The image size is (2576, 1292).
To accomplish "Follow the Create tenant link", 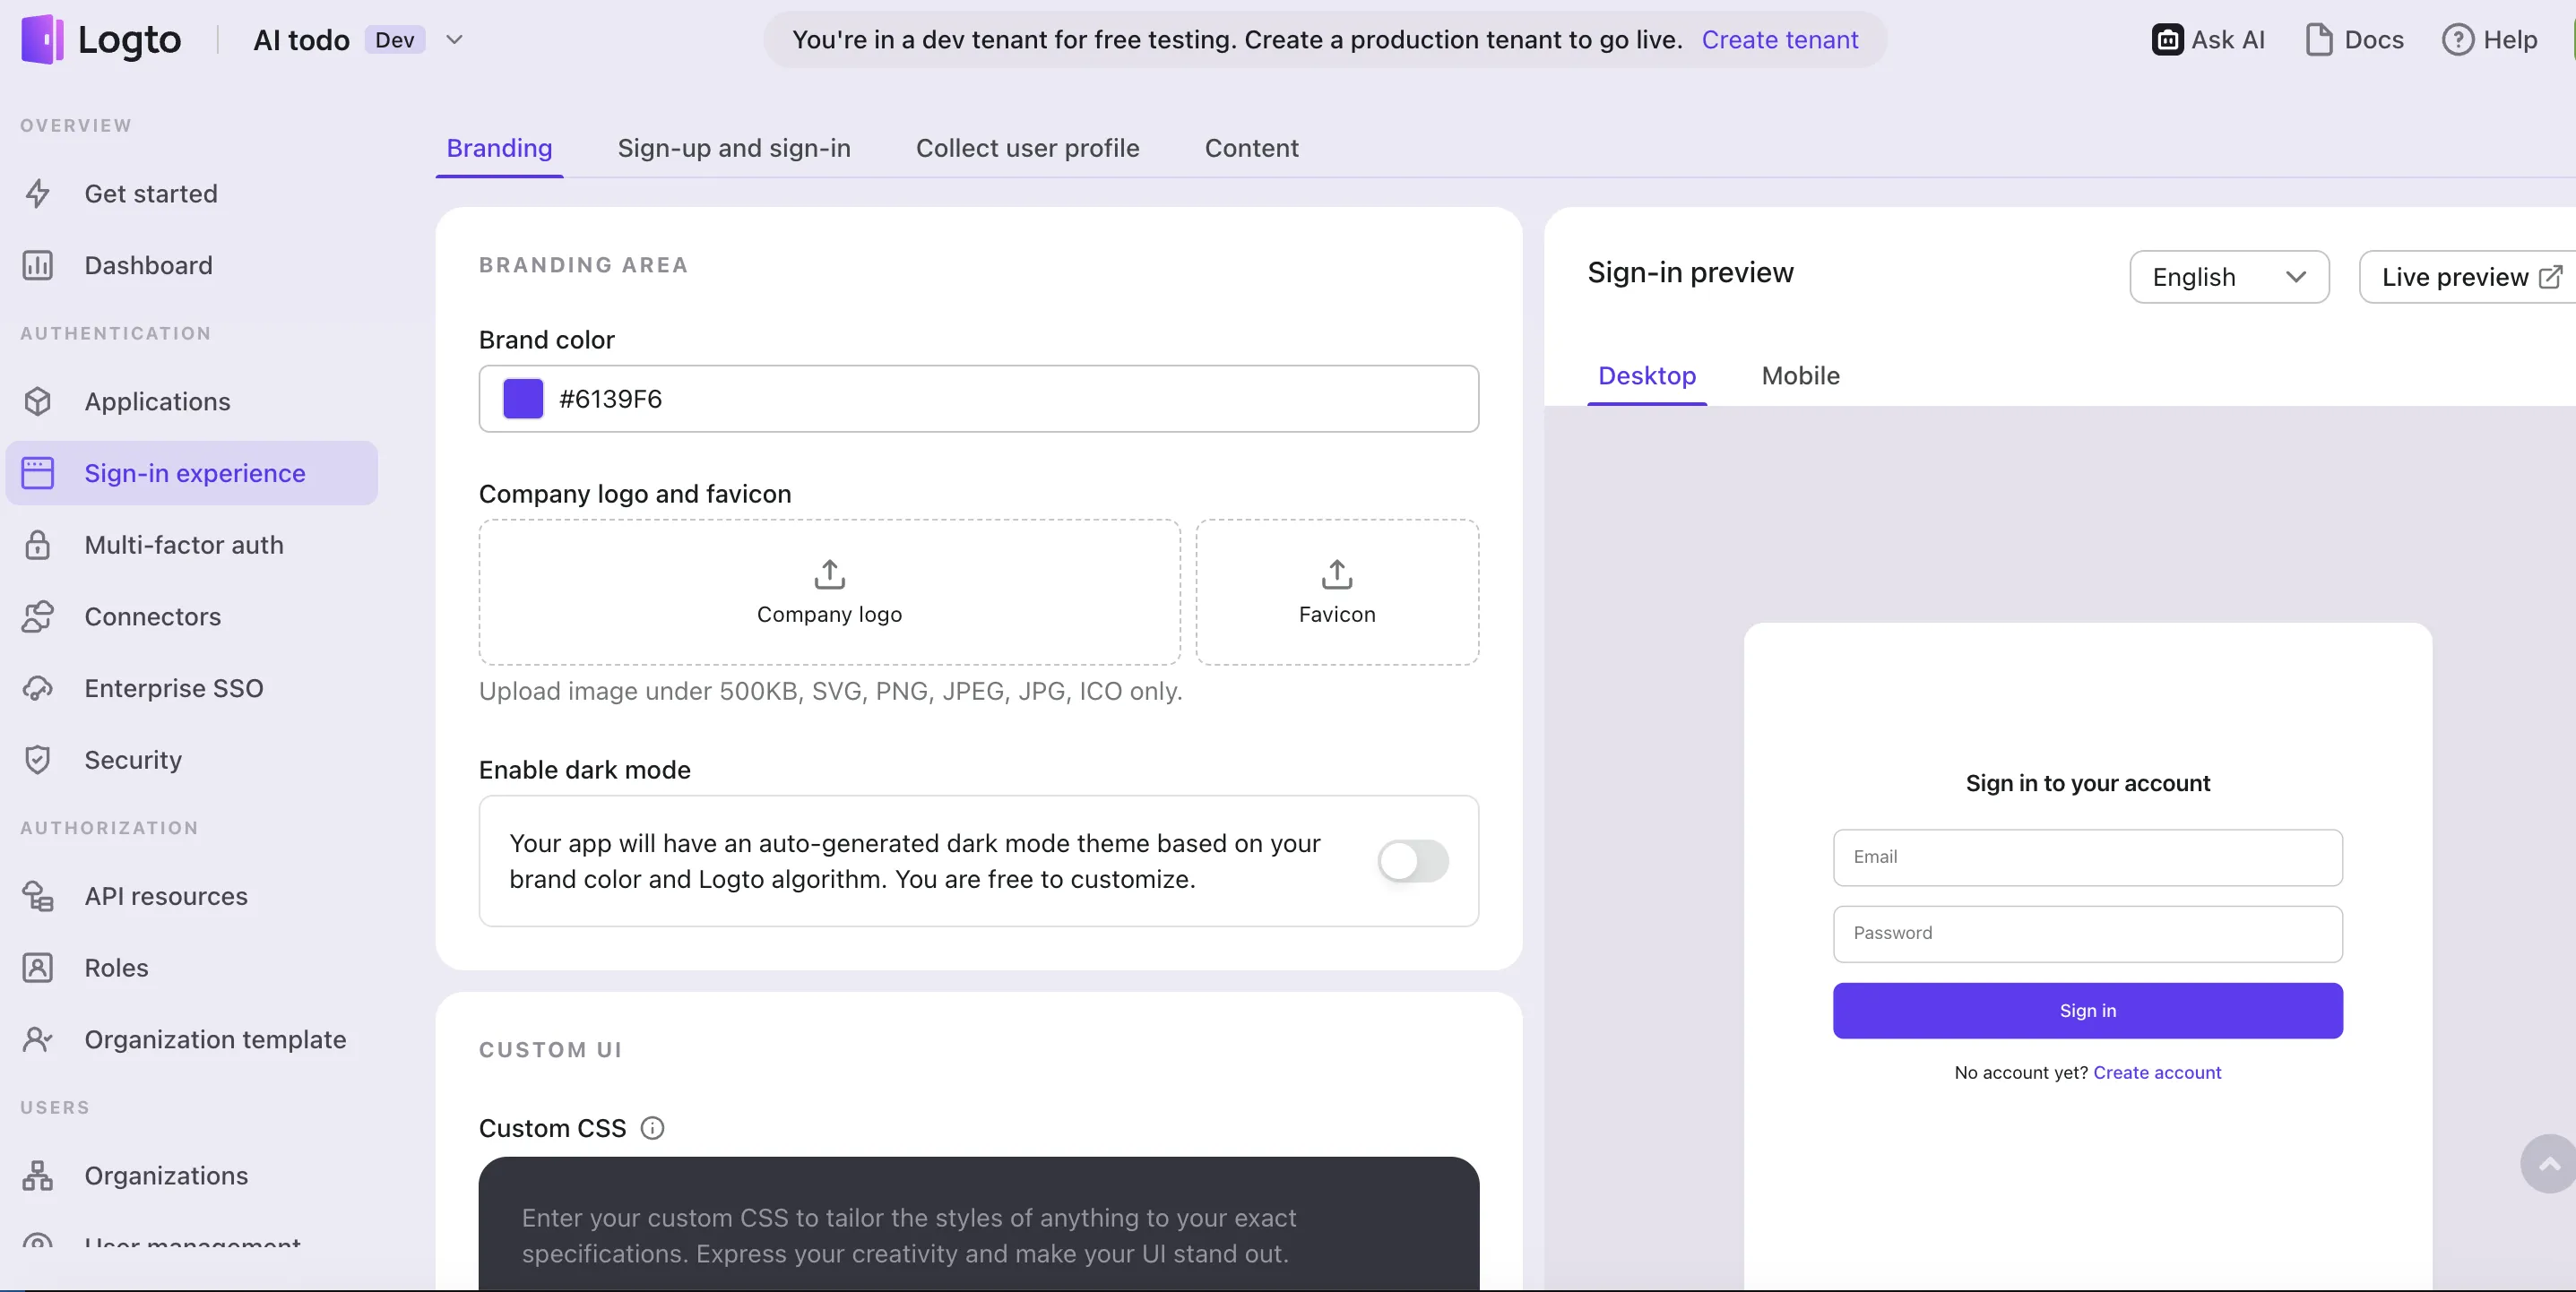I will [x=1779, y=40].
